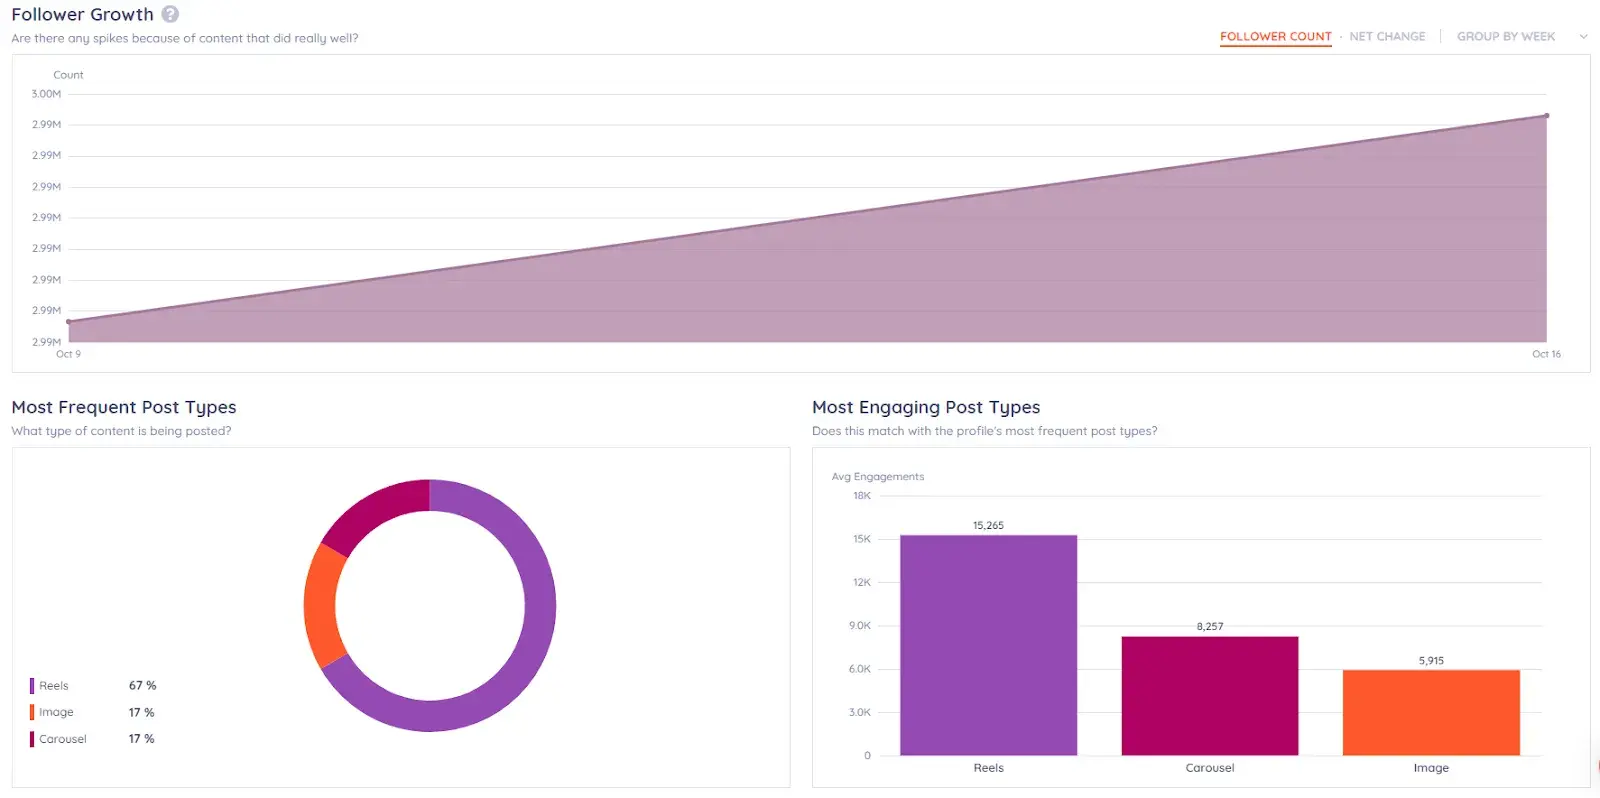Viewport: 1600px width, 798px height.
Task: Select the Carousel legend label in donut chart panel
Action: (63, 739)
